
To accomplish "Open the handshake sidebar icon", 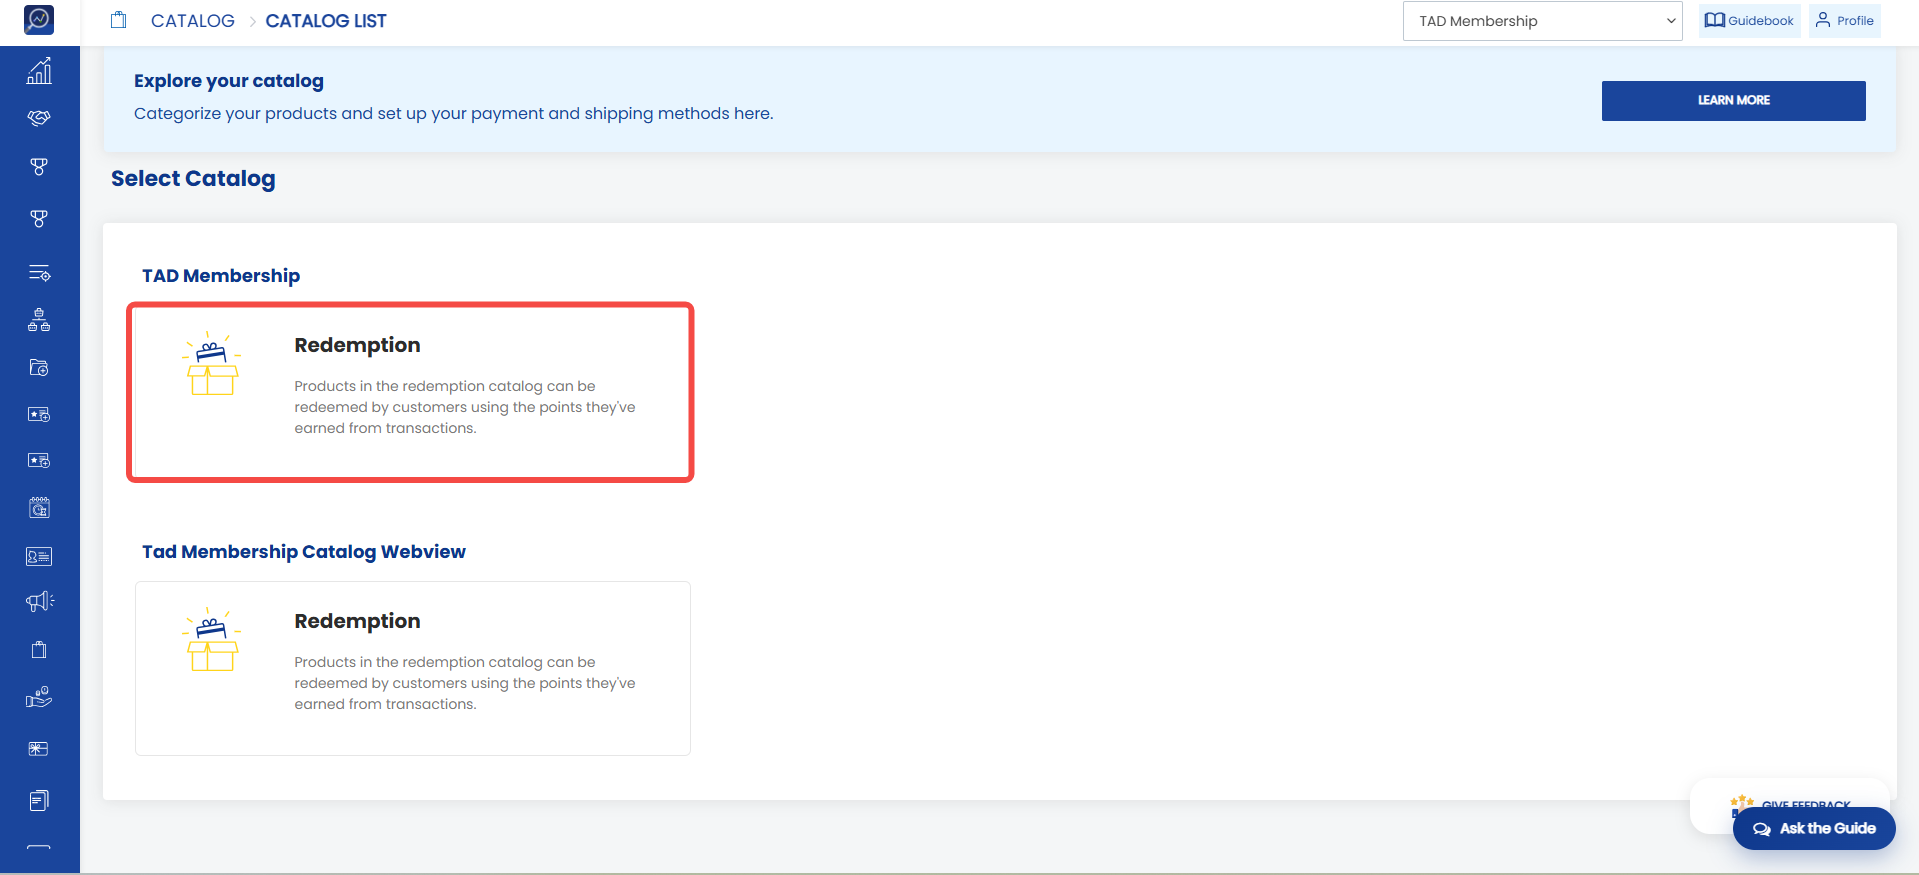I will point(39,118).
